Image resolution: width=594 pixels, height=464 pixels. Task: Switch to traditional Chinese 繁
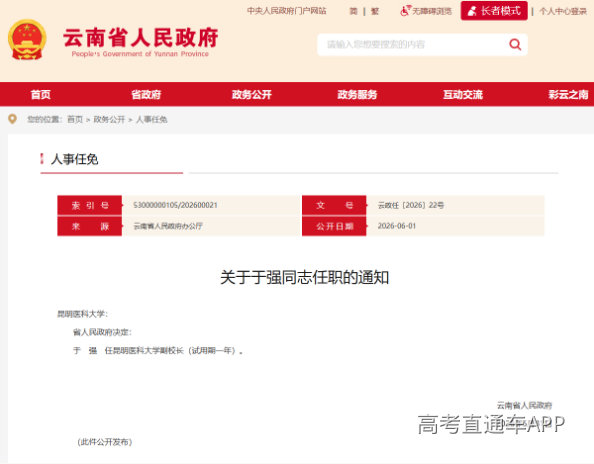[375, 11]
